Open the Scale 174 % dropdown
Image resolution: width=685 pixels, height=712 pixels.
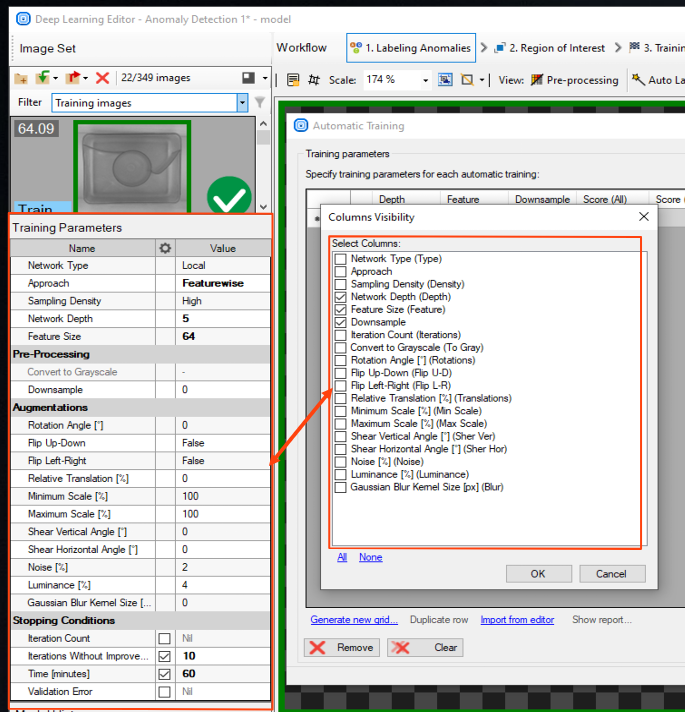(x=425, y=80)
